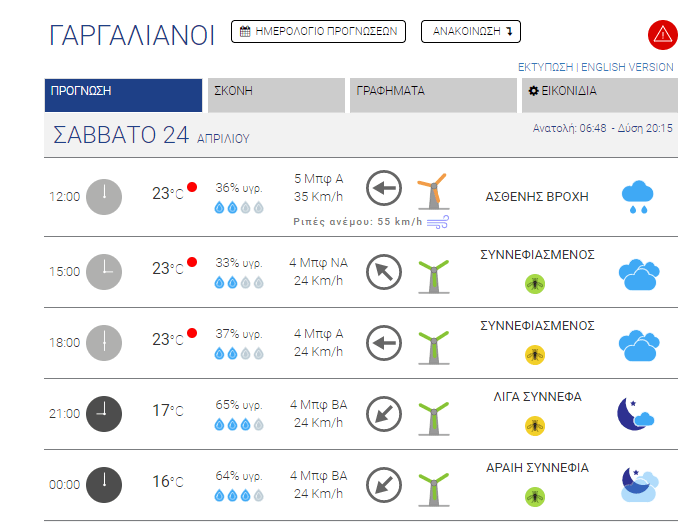Expand the ΑΝΑΚΟΙΝΩΣΗ announcement dropdown
This screenshot has height=522, width=687.
tap(471, 32)
